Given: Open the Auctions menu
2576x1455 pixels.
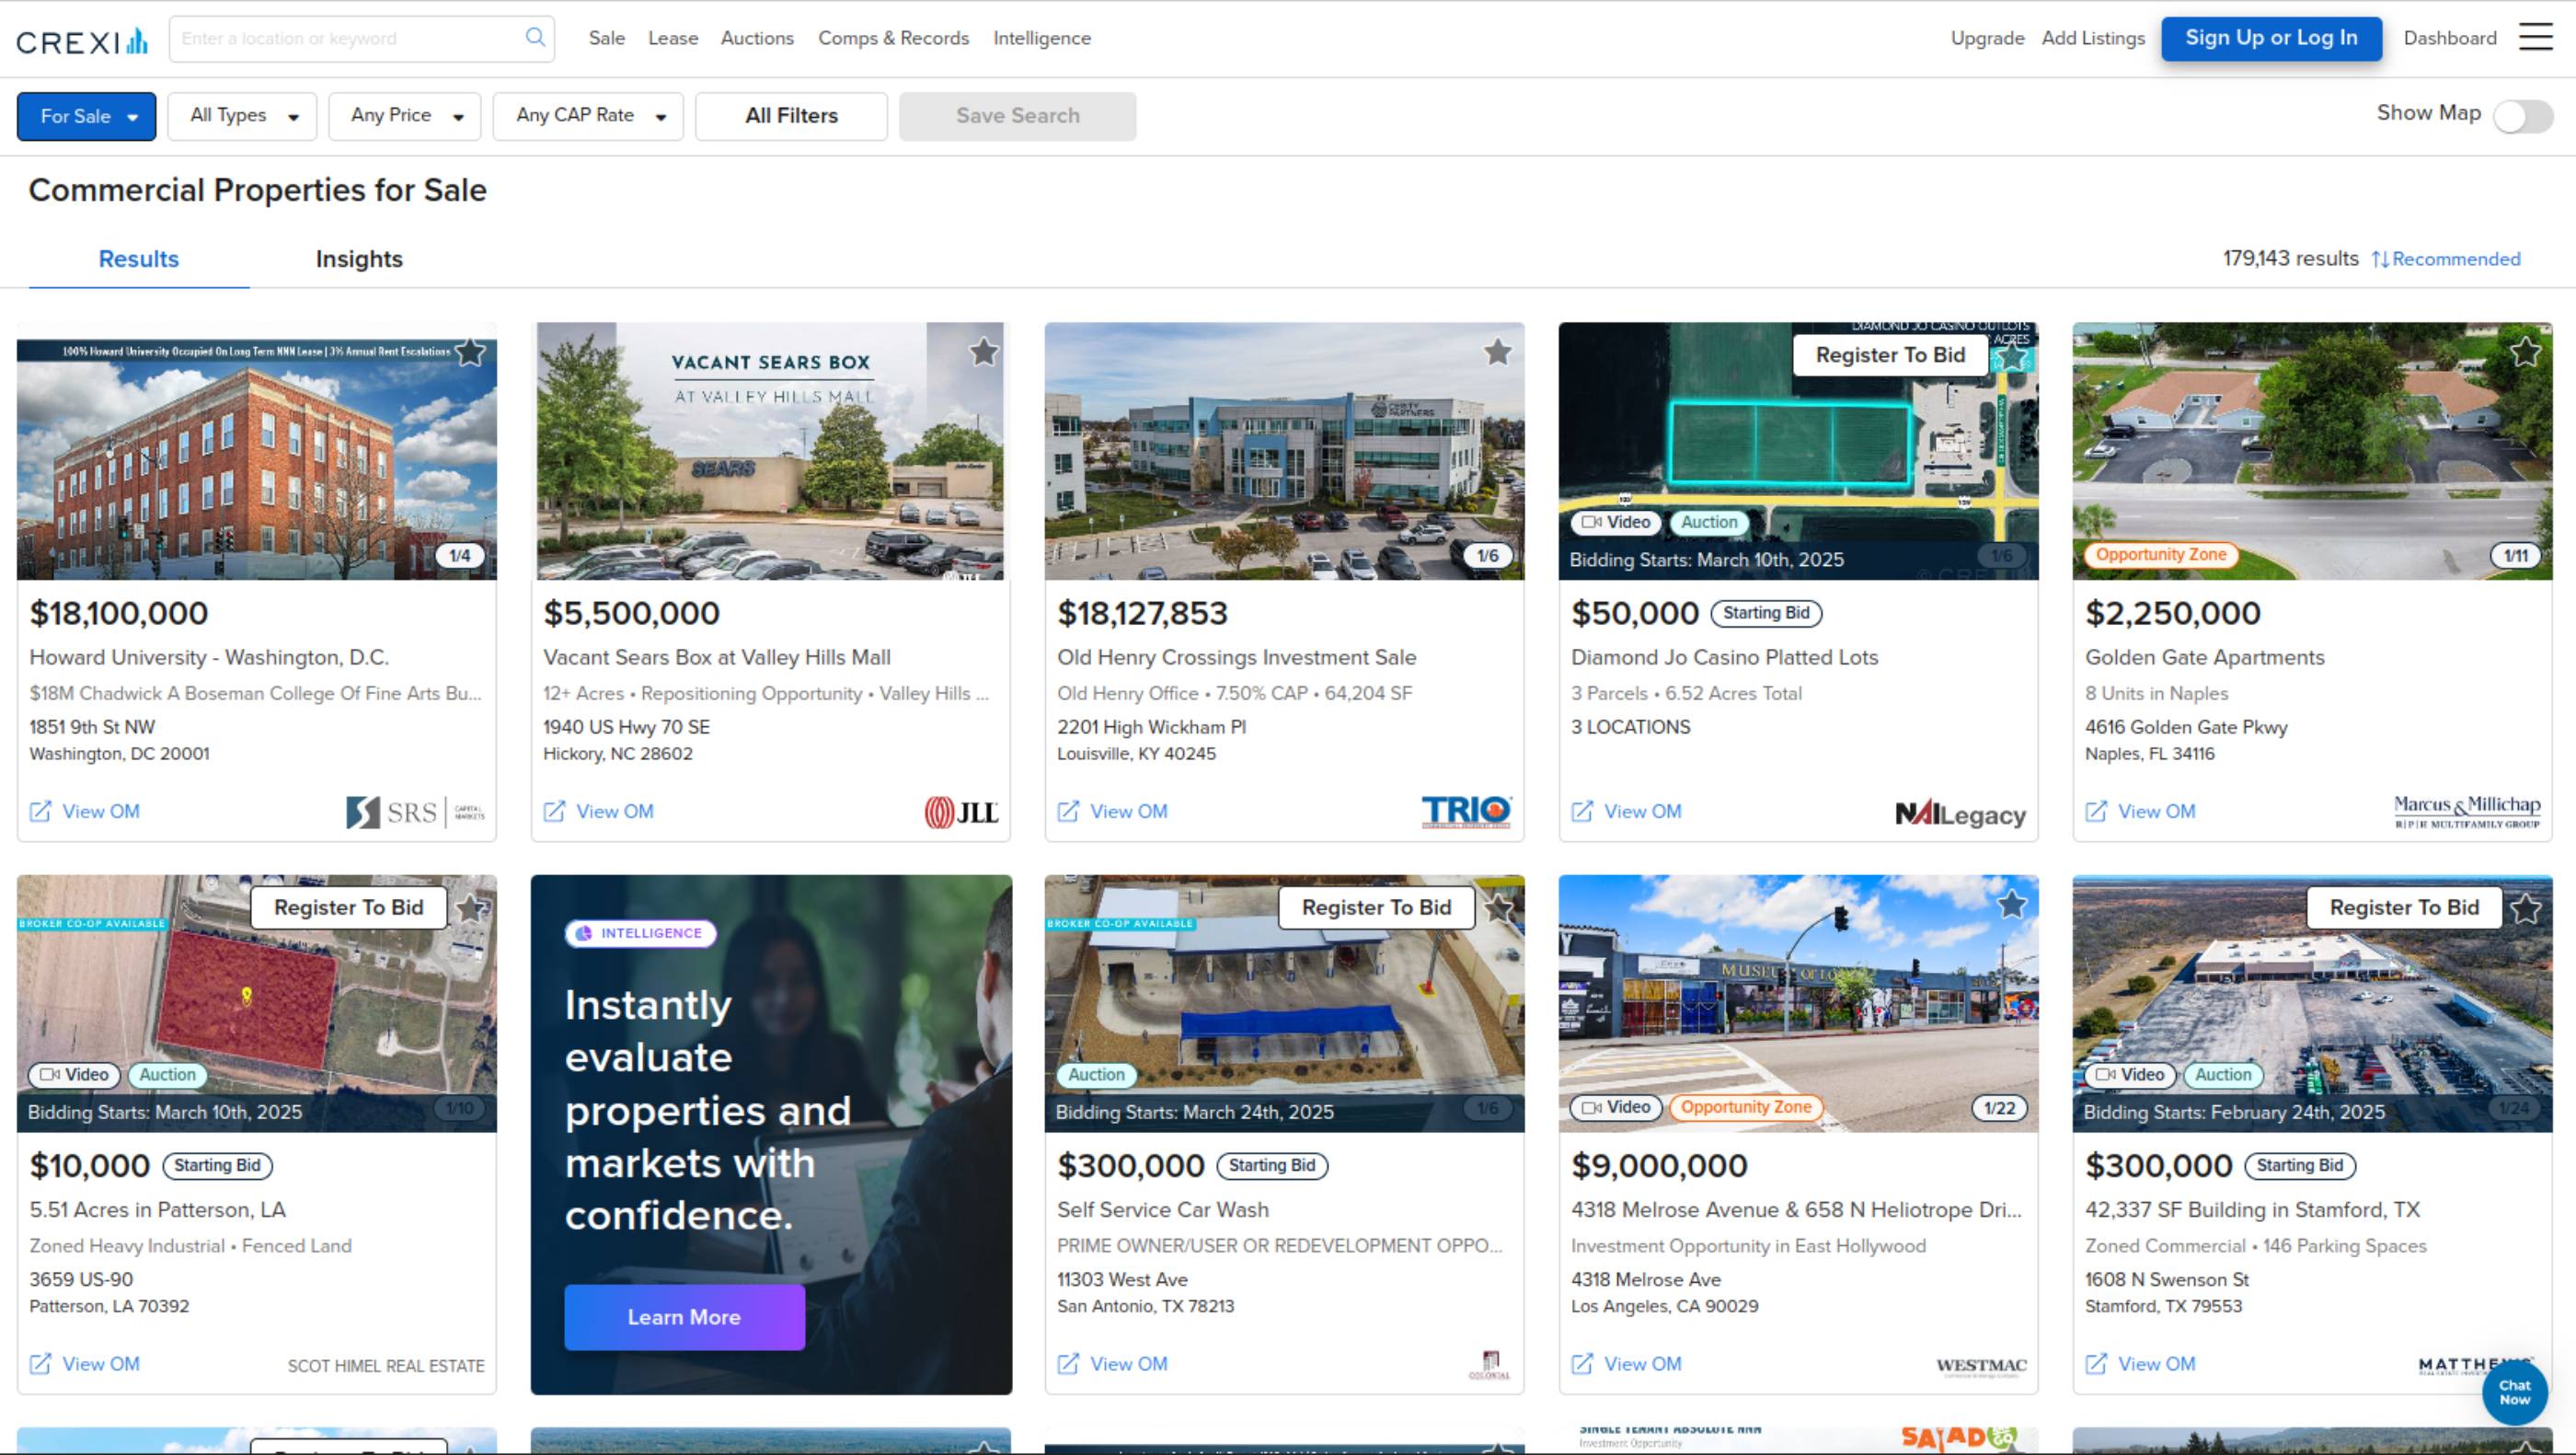Looking at the screenshot, I should click(x=757, y=38).
